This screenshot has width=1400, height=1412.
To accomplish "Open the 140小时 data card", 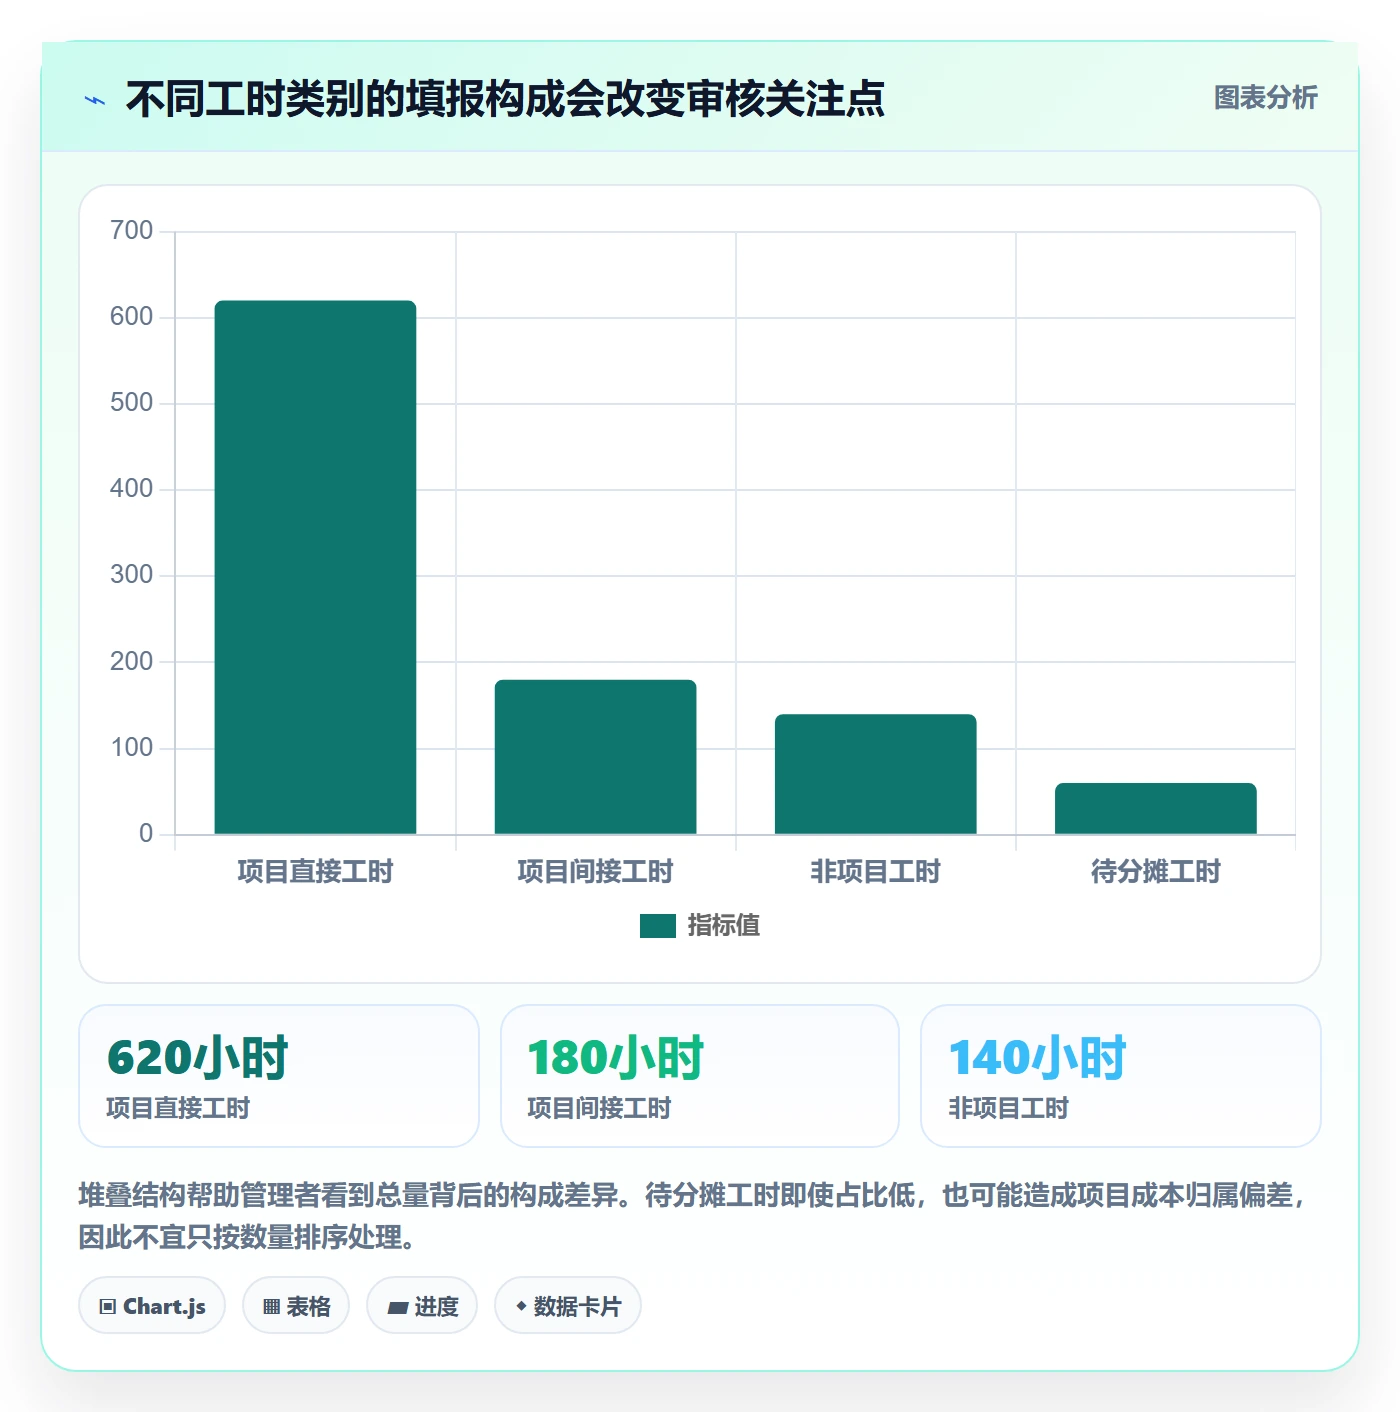I will coord(1121,1076).
